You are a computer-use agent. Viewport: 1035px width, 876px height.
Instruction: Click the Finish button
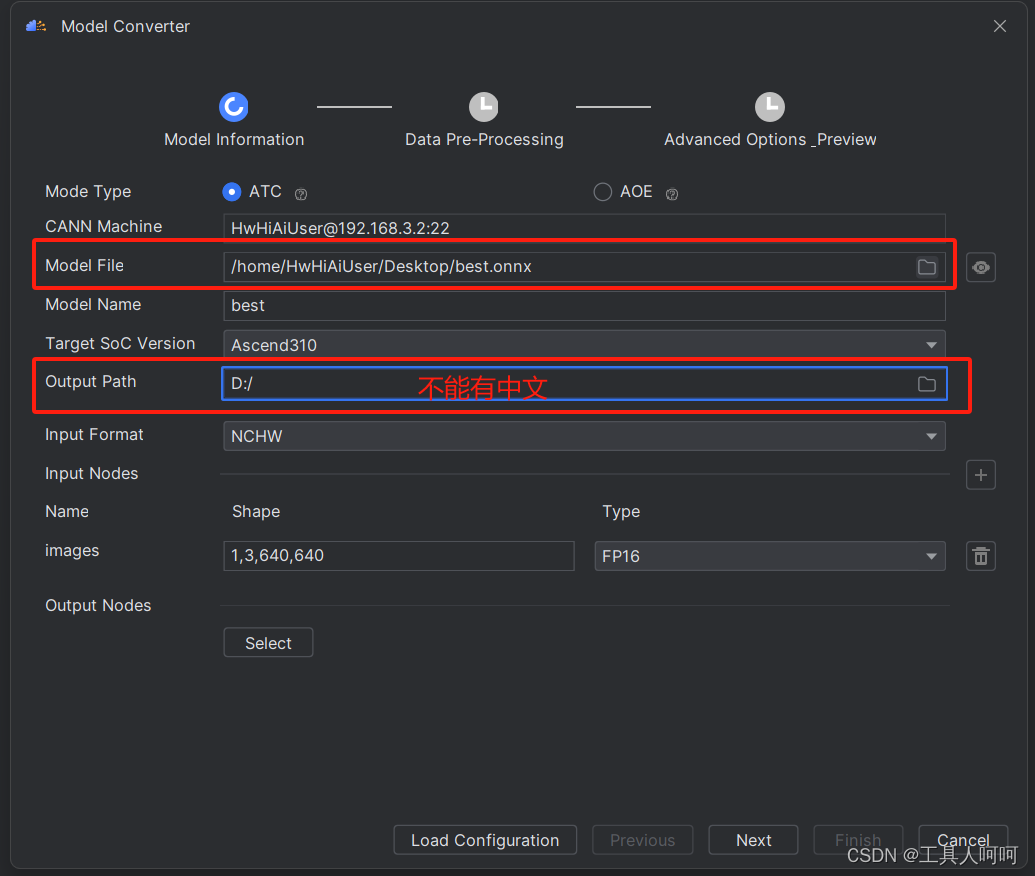(858, 840)
